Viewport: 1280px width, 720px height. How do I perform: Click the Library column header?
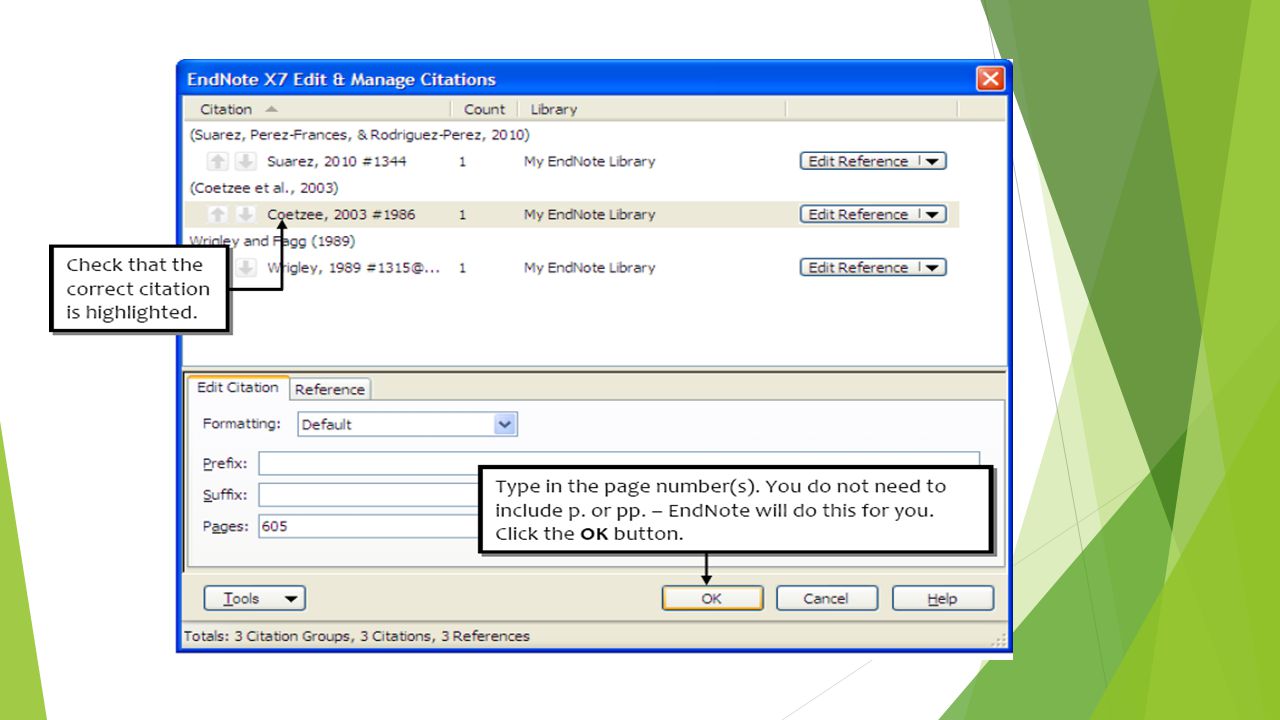click(x=652, y=109)
